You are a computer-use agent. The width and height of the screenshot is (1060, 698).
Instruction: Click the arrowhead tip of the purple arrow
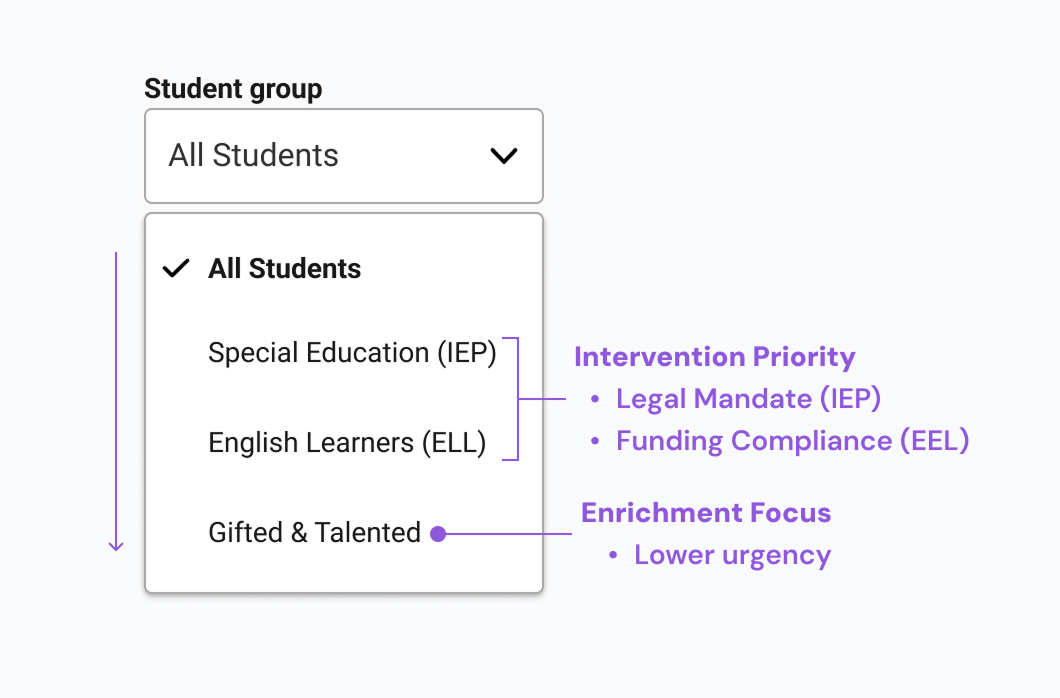point(116,548)
